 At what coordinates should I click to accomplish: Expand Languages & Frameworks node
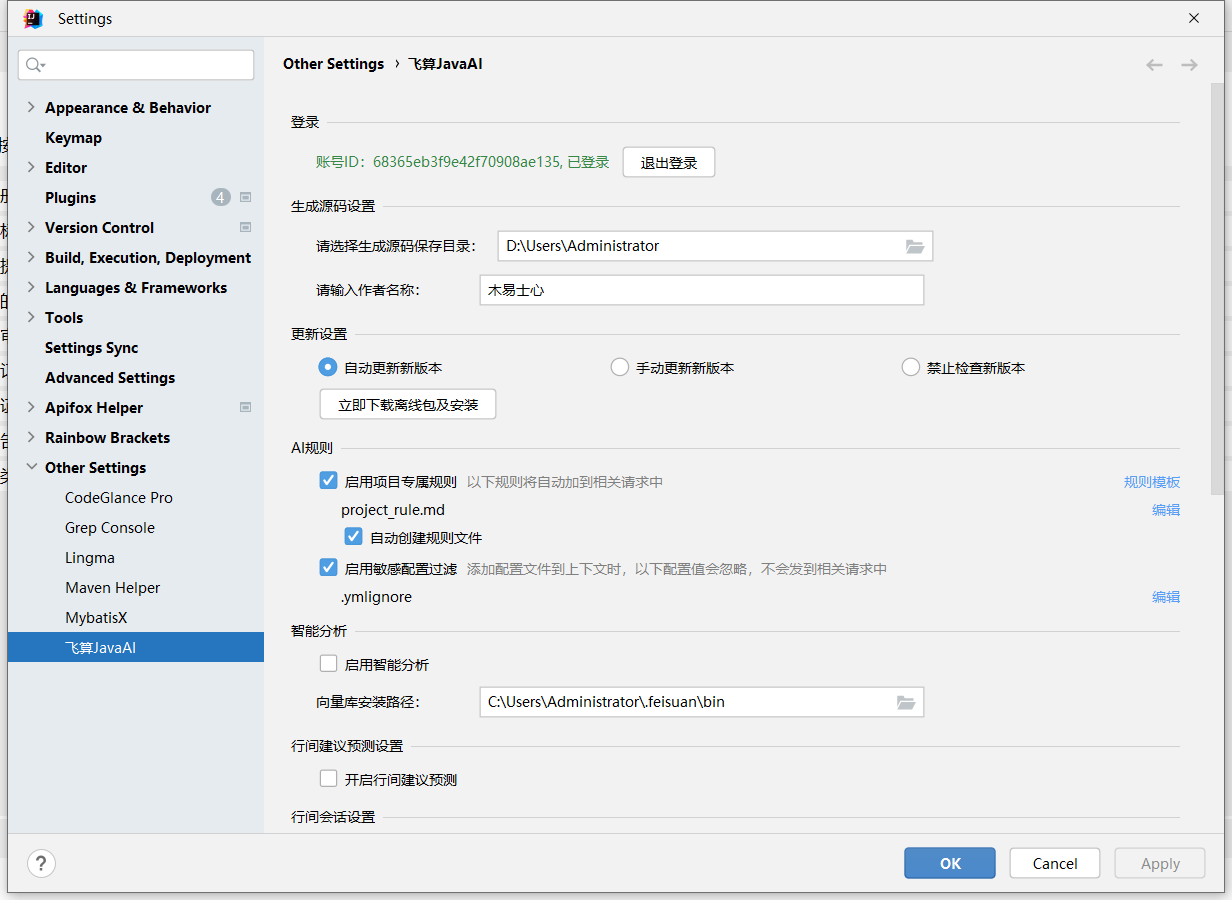30,287
